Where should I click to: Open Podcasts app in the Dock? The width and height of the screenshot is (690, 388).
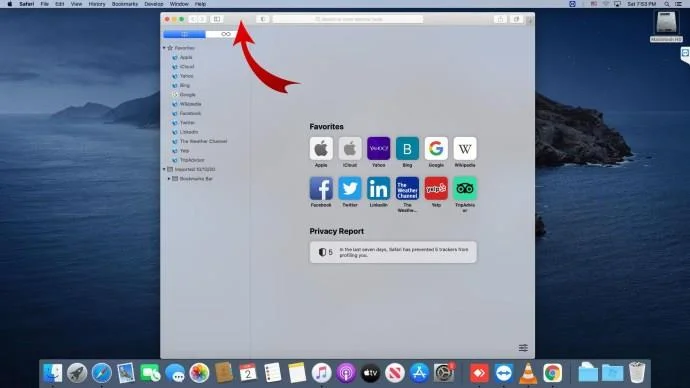click(346, 373)
